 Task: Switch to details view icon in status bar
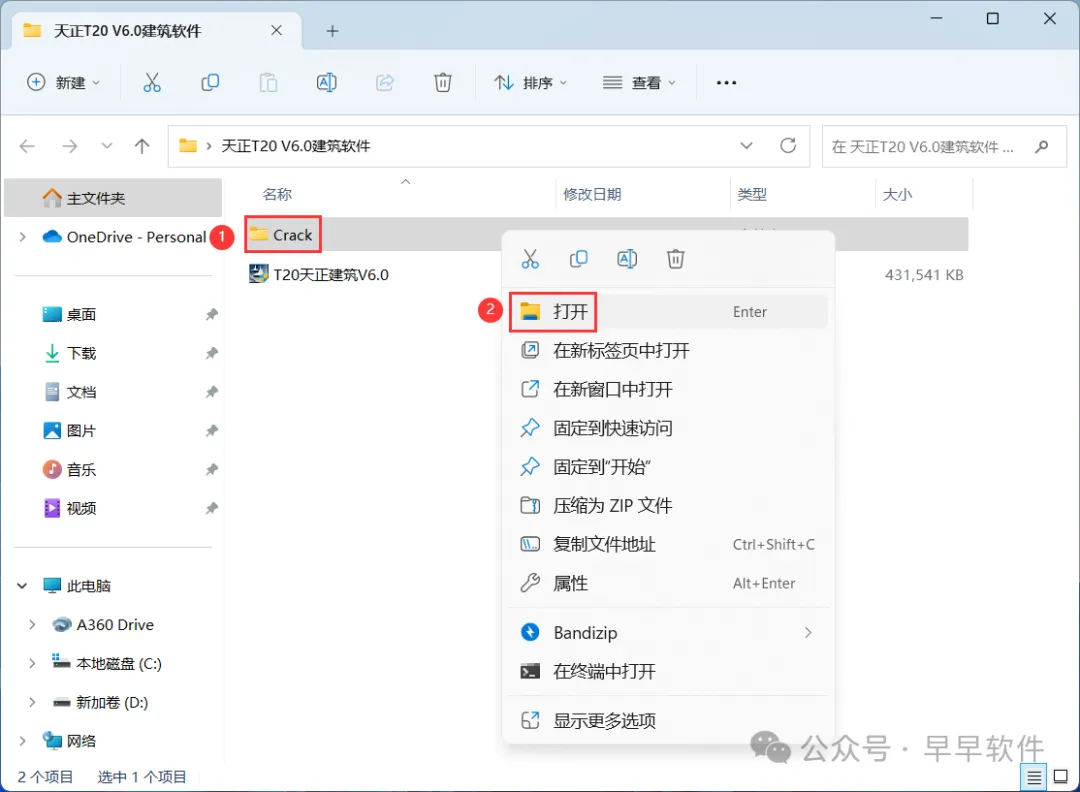coord(1034,778)
